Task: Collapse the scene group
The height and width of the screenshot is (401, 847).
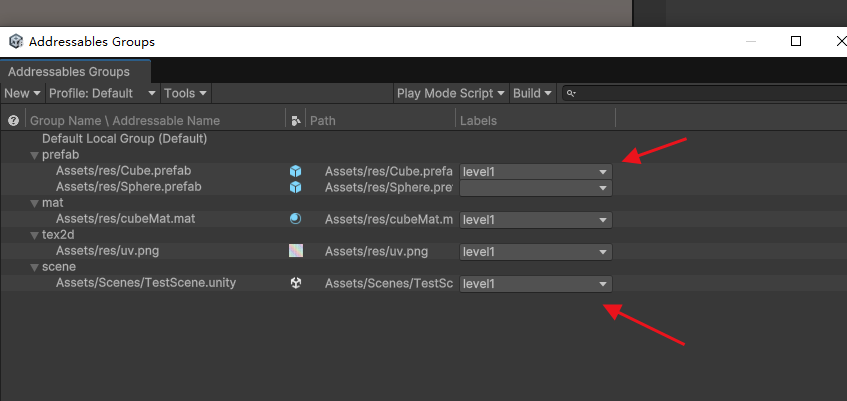Action: [35, 268]
